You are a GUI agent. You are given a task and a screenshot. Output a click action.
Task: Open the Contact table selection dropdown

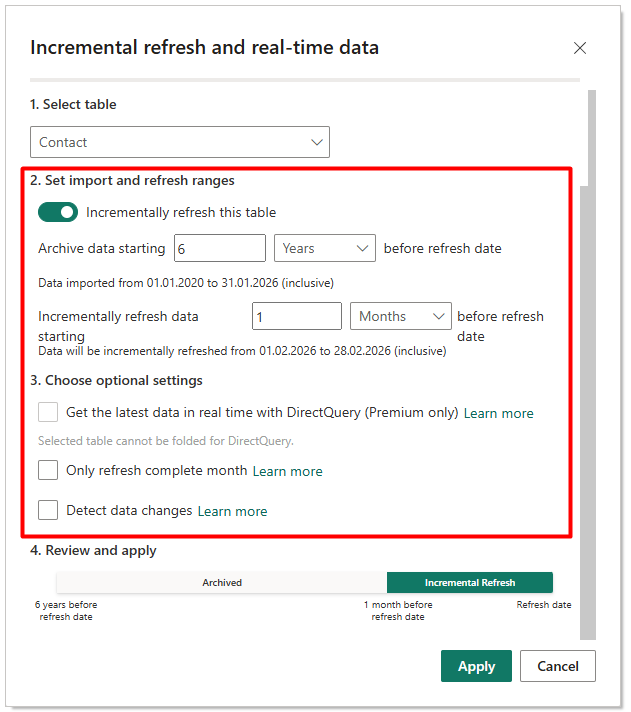pyautogui.click(x=180, y=142)
